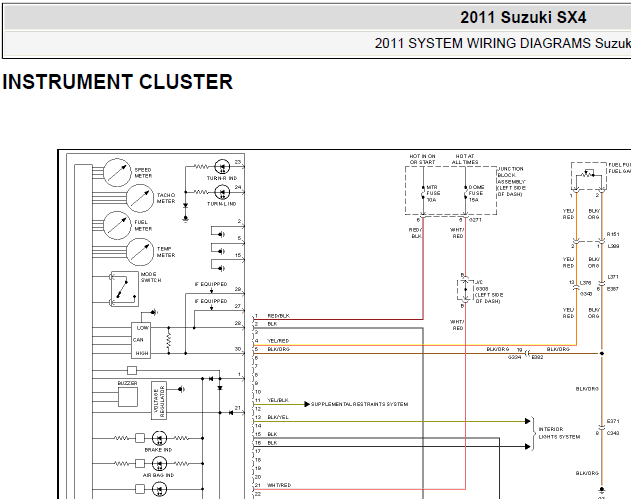
Task: Click the L289 connector label
Action: click(613, 246)
